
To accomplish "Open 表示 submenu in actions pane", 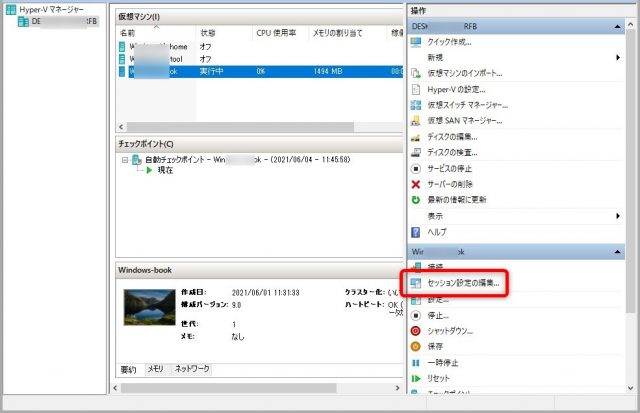I will pos(516,216).
